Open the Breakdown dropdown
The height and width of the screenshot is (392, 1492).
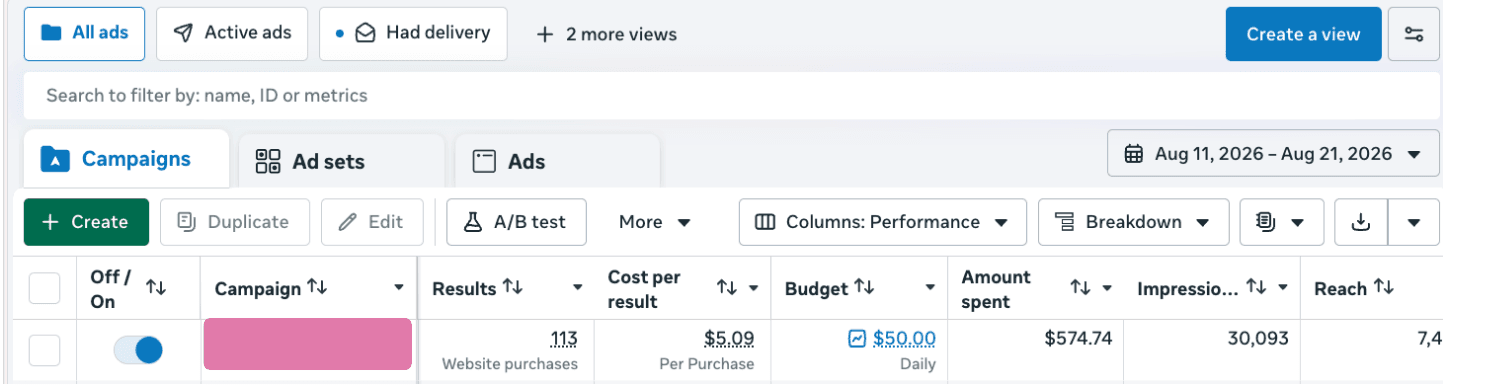[1133, 222]
